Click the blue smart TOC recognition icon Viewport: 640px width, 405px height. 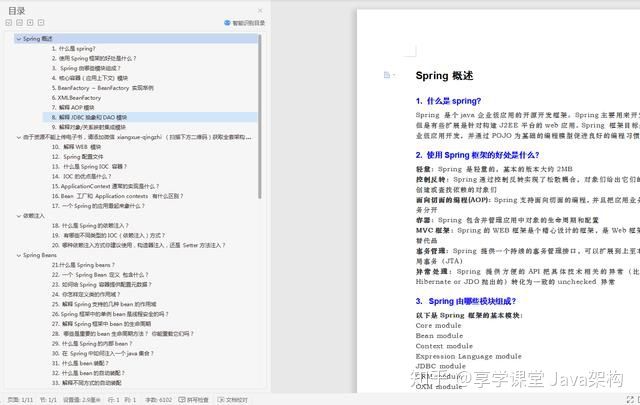click(x=227, y=23)
